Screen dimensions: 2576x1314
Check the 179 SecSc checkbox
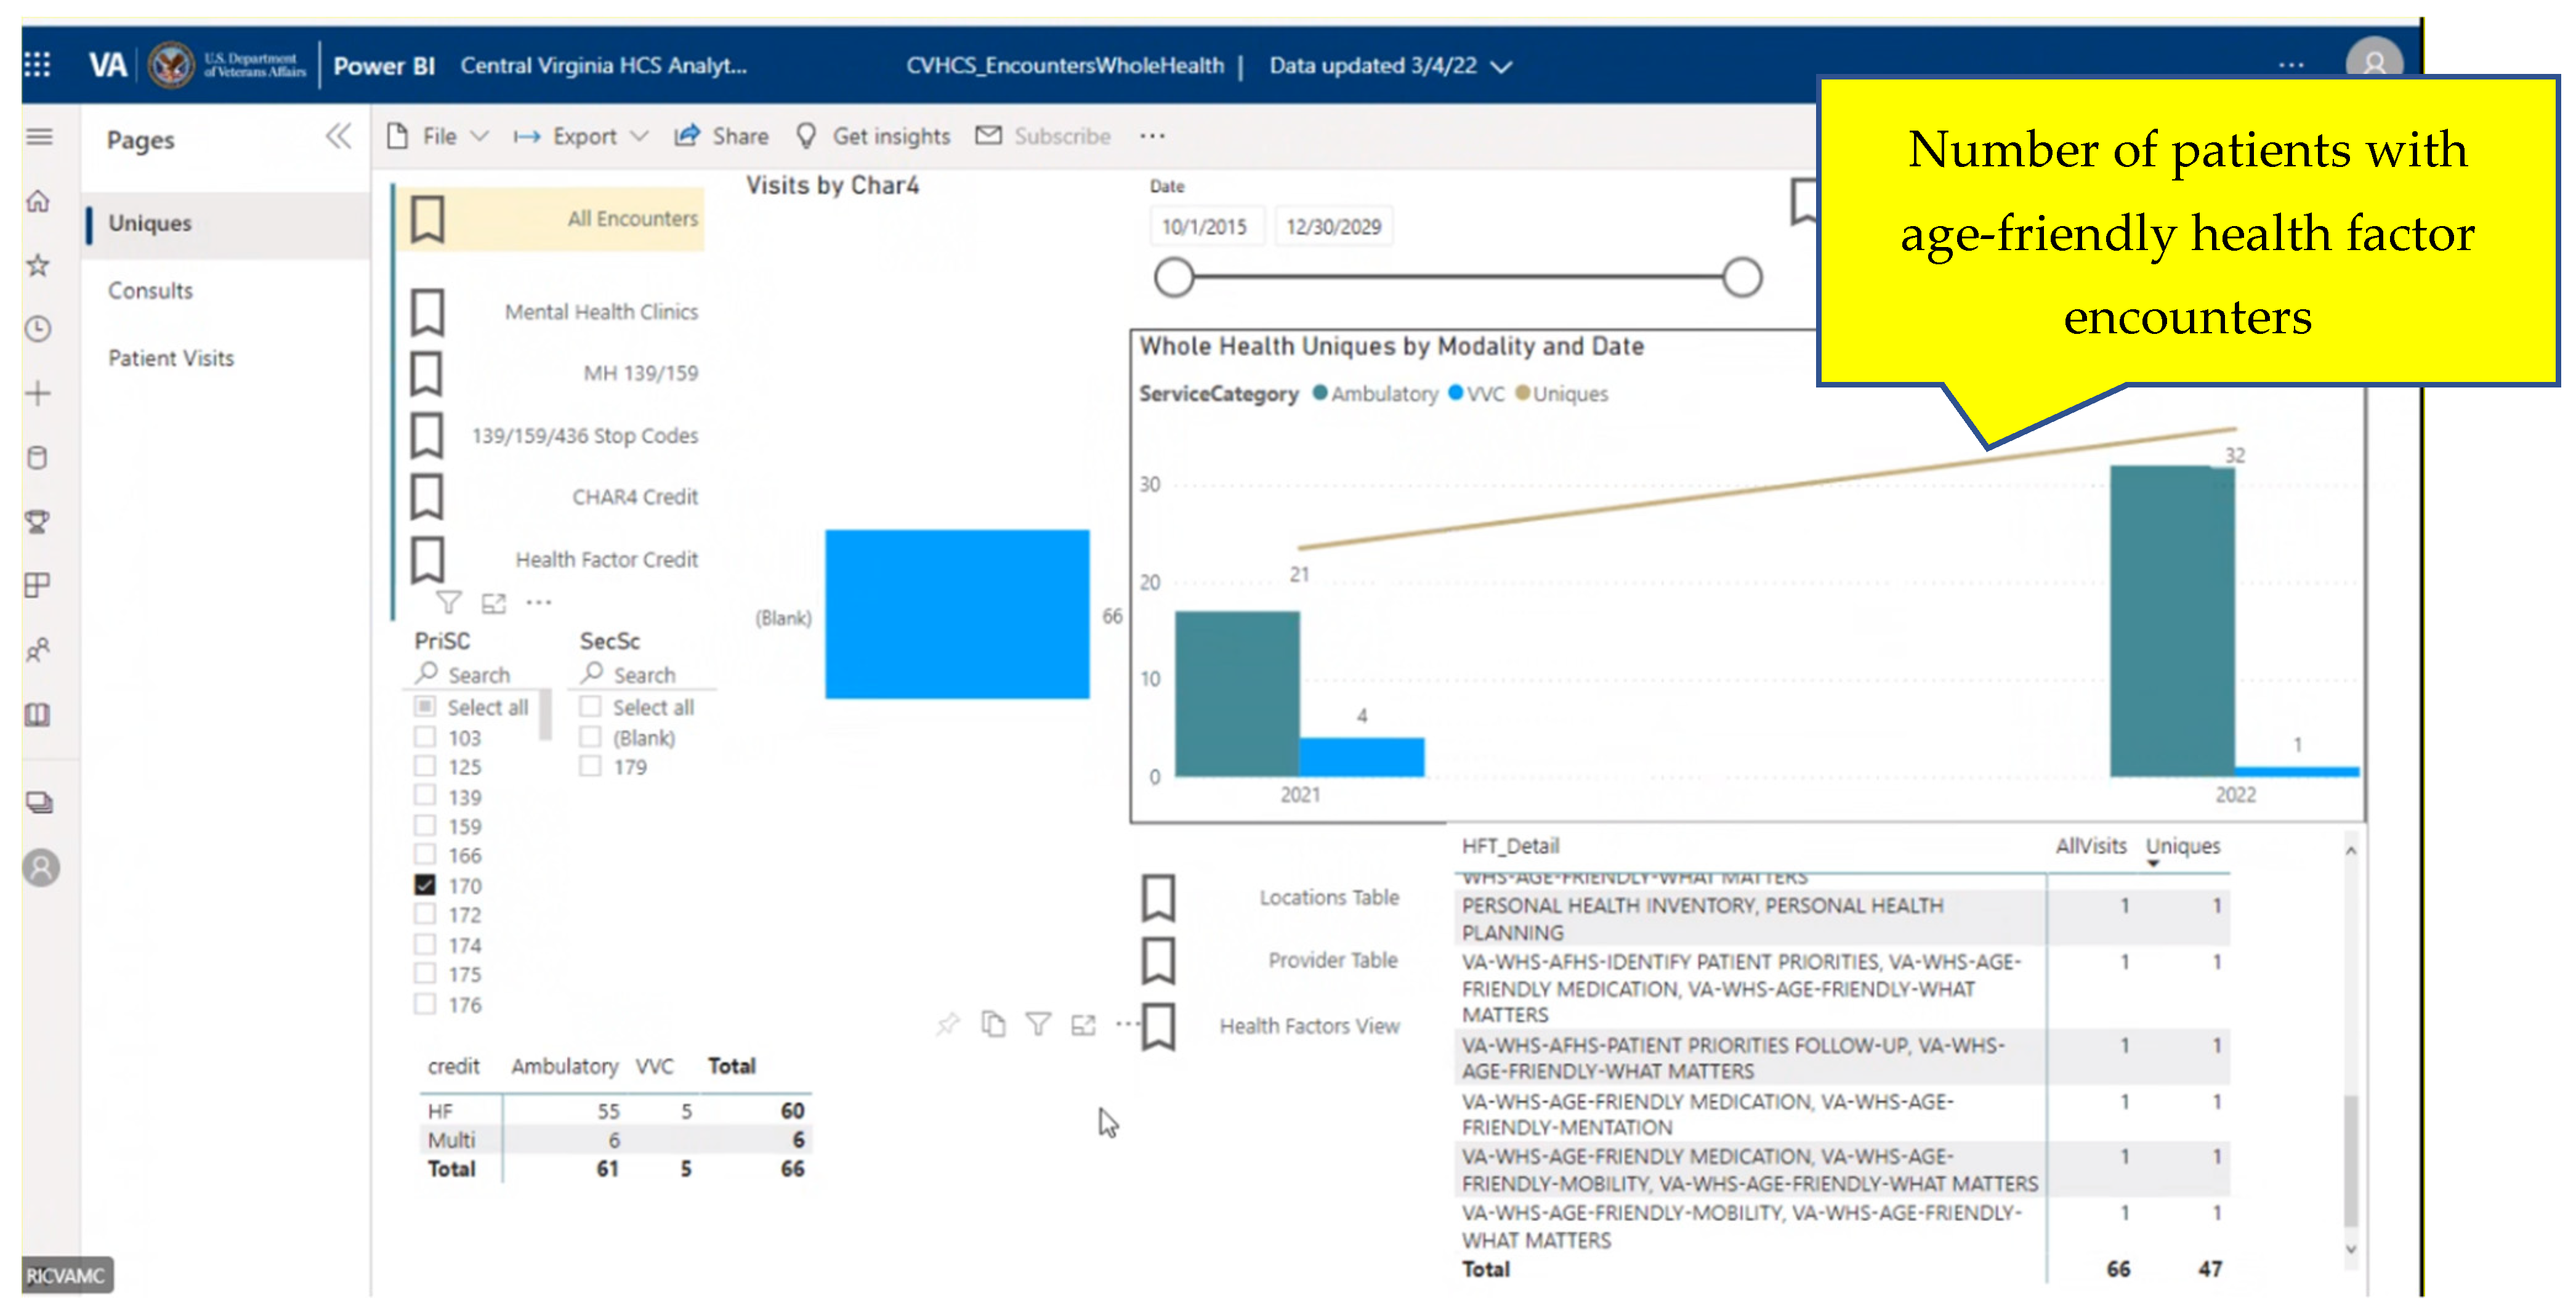[x=591, y=767]
